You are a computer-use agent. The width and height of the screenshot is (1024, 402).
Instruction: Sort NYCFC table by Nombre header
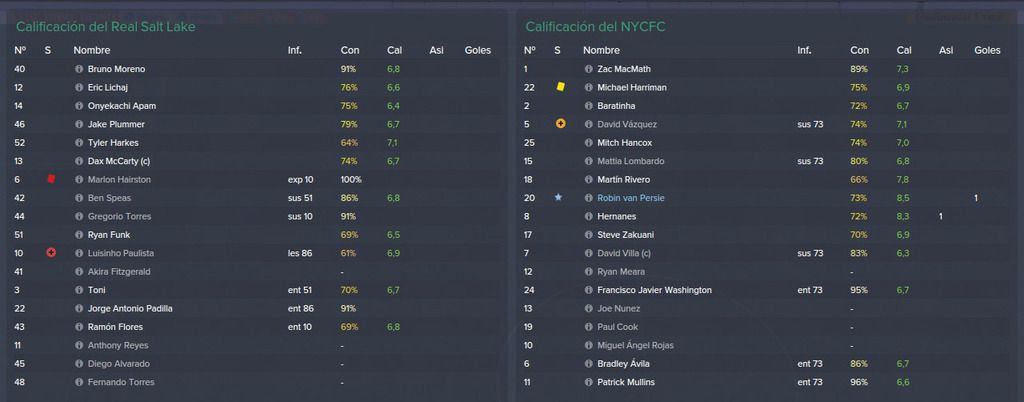pyautogui.click(x=601, y=50)
